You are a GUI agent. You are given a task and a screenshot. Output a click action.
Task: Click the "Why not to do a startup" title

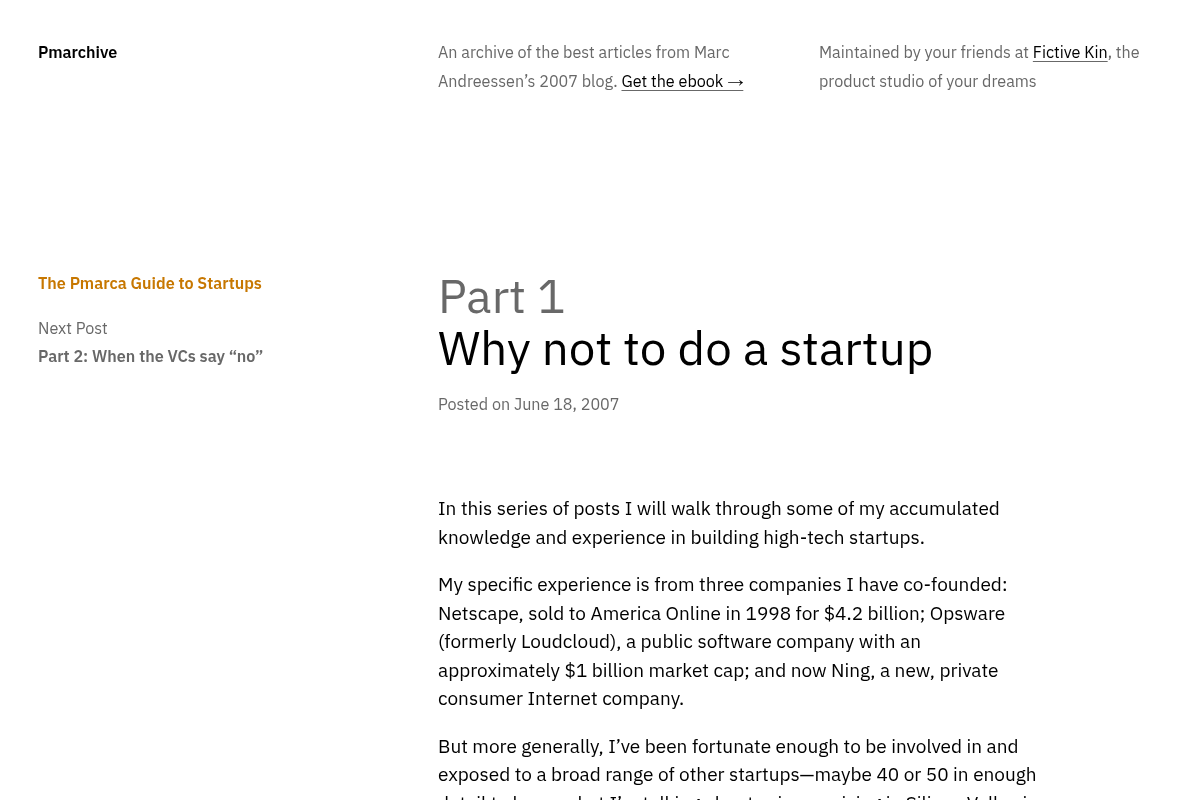pyautogui.click(x=685, y=348)
